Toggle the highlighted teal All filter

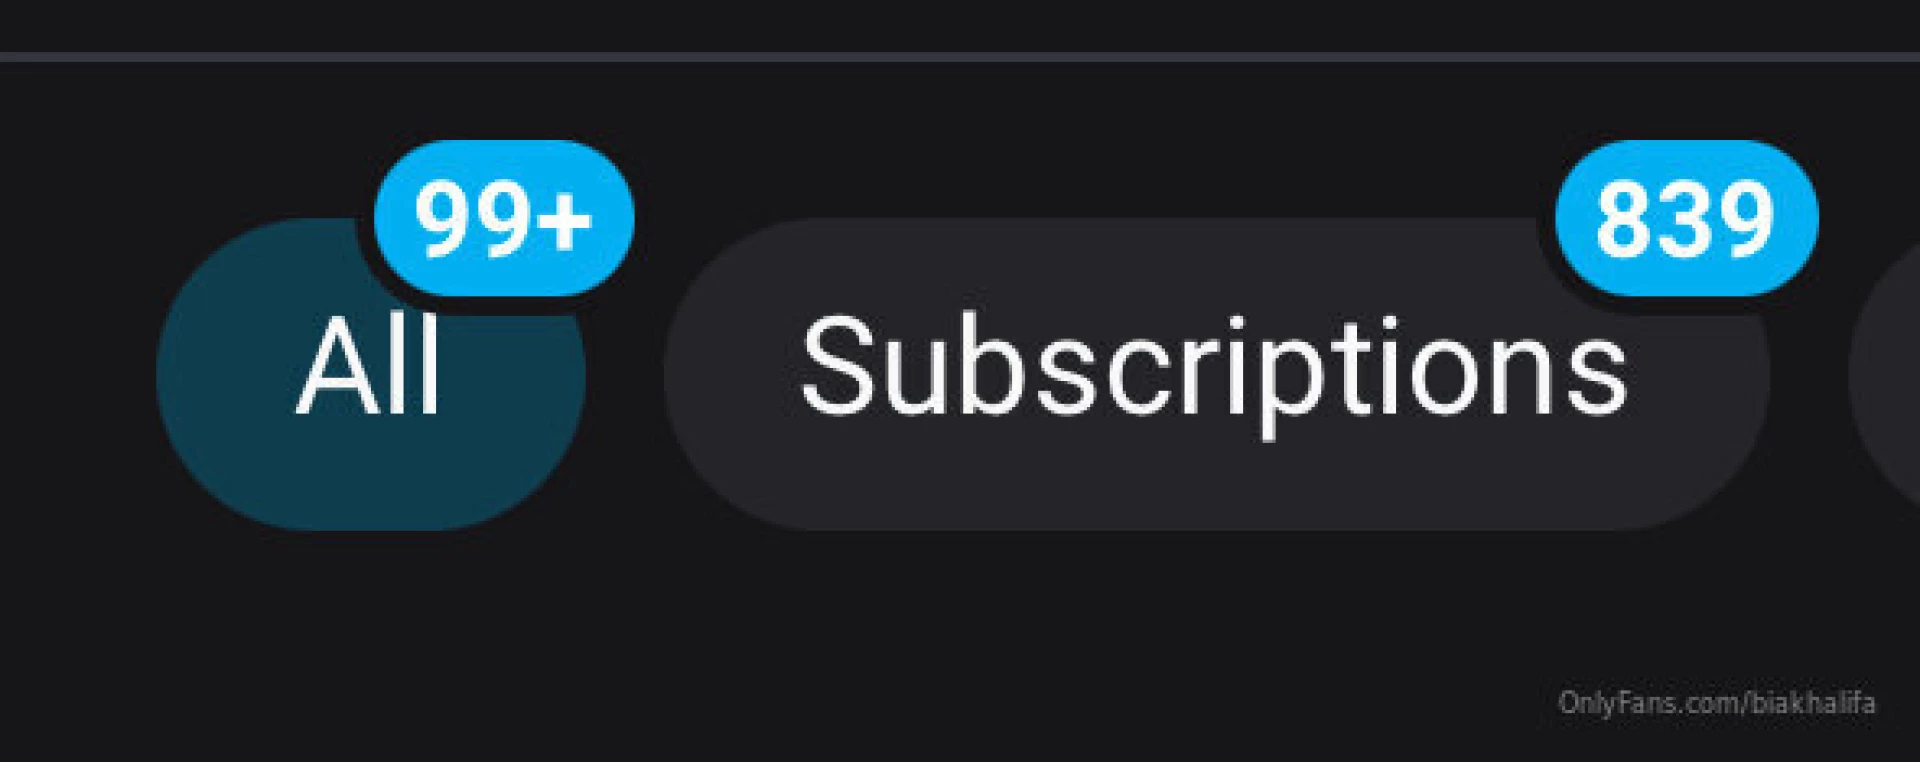pyautogui.click(x=370, y=375)
